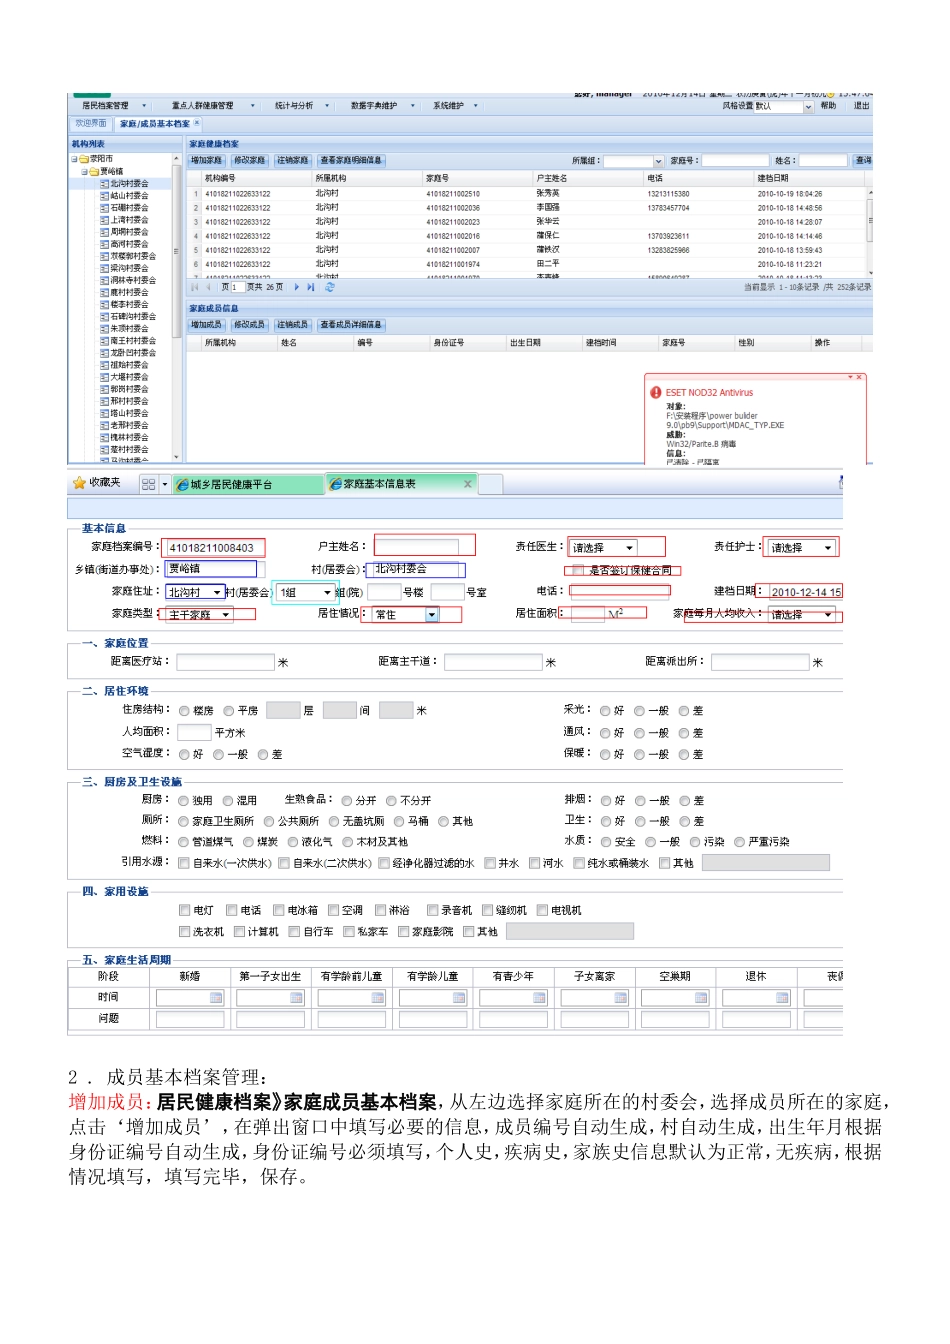This screenshot has height=1344, width=950.
Task: Click the 增加家庭 button
Action: tap(207, 160)
